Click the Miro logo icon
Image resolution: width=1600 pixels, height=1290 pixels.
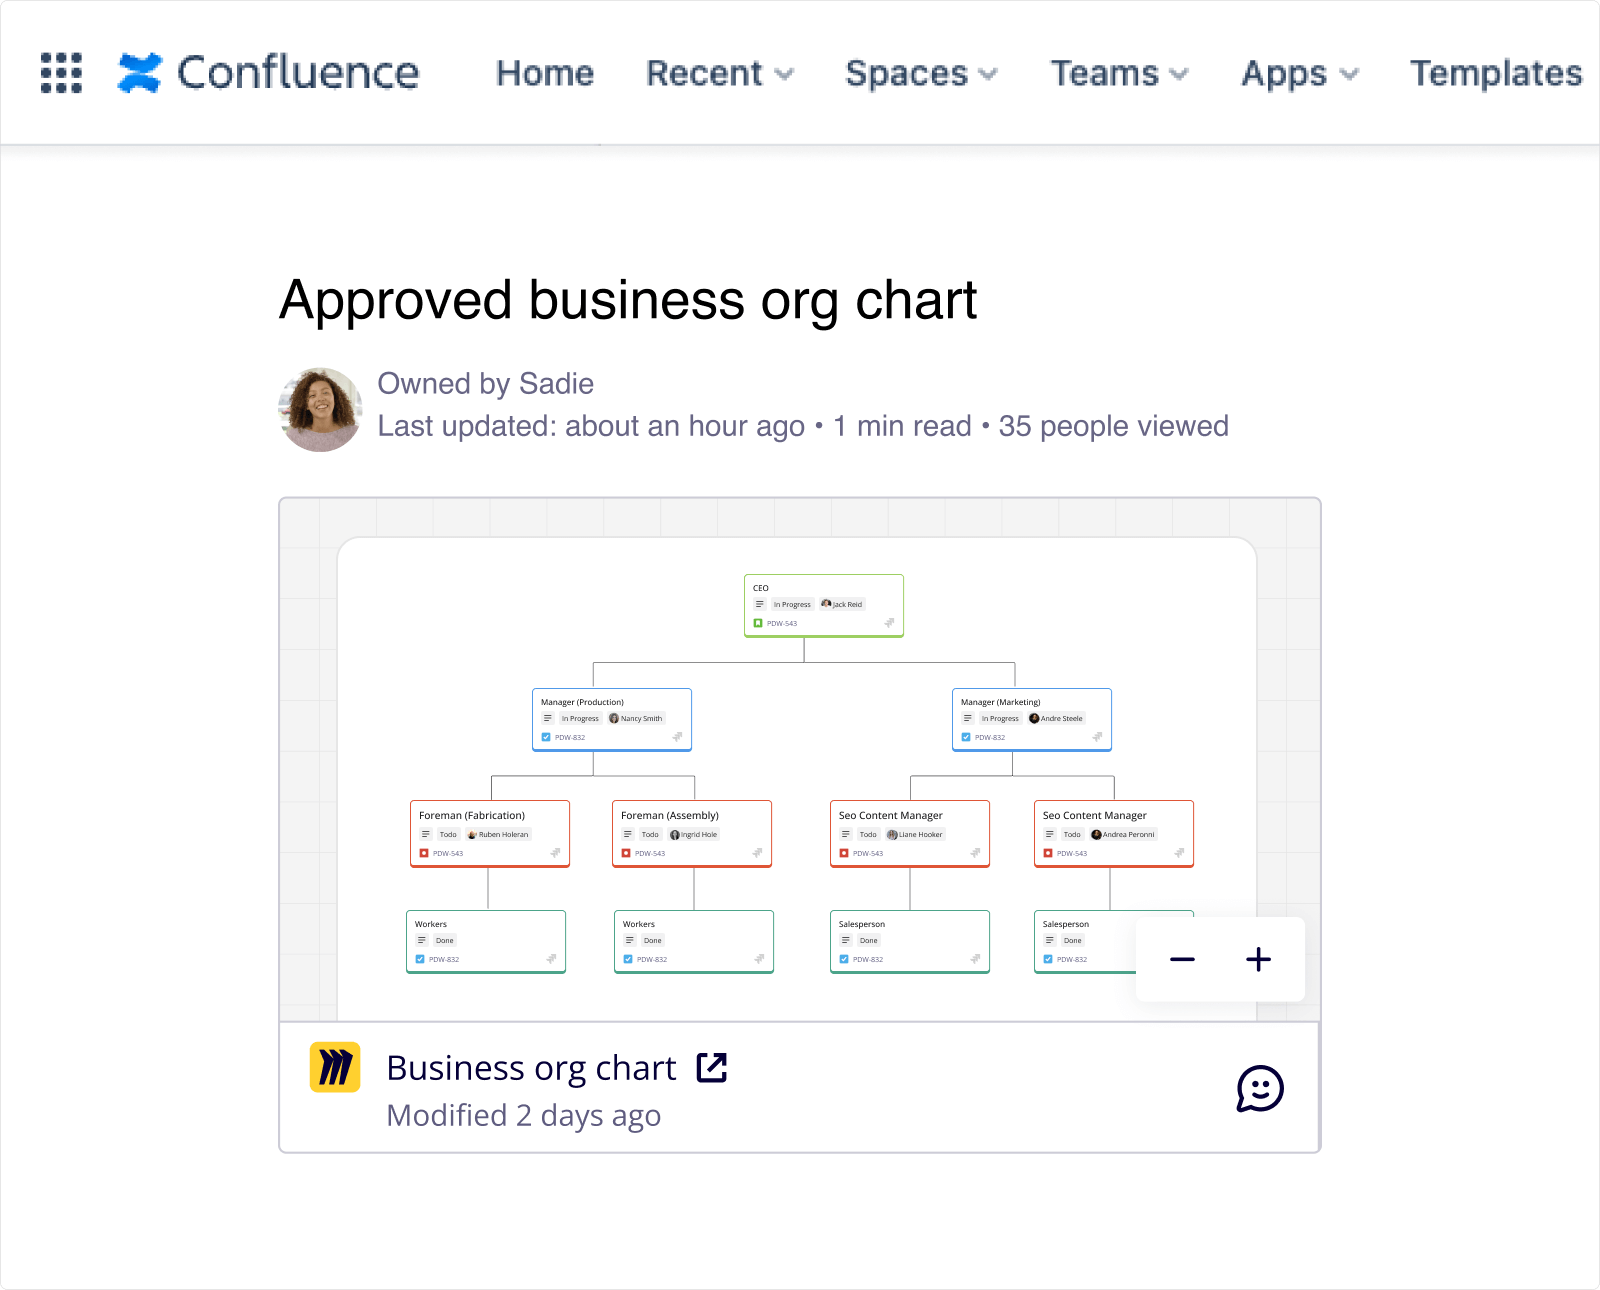[x=335, y=1067]
